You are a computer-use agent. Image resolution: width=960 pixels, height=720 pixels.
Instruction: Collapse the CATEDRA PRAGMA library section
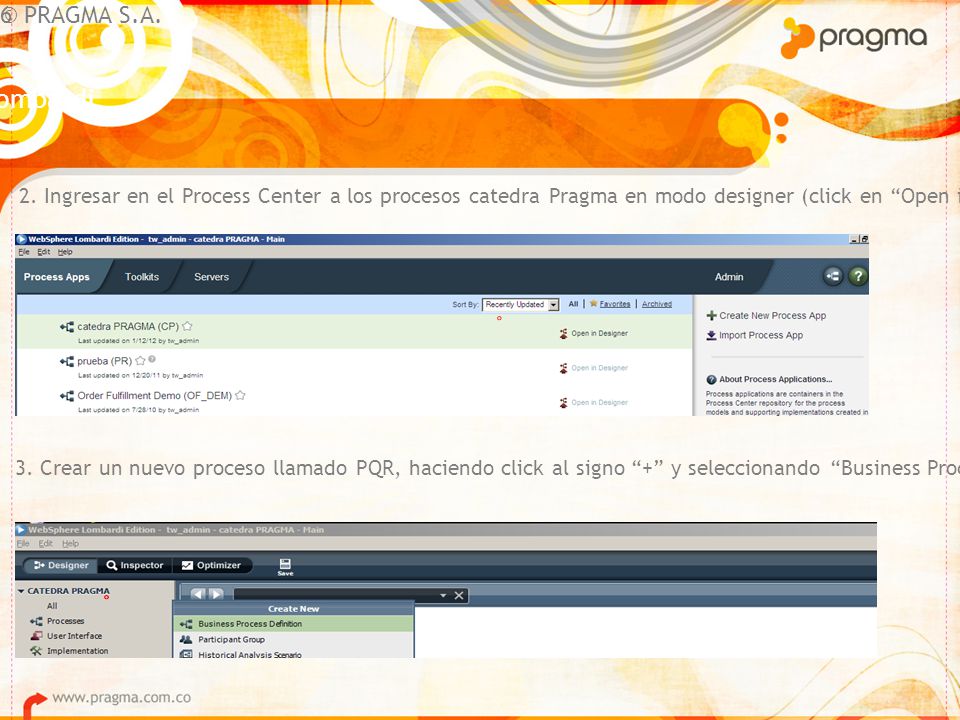21,591
